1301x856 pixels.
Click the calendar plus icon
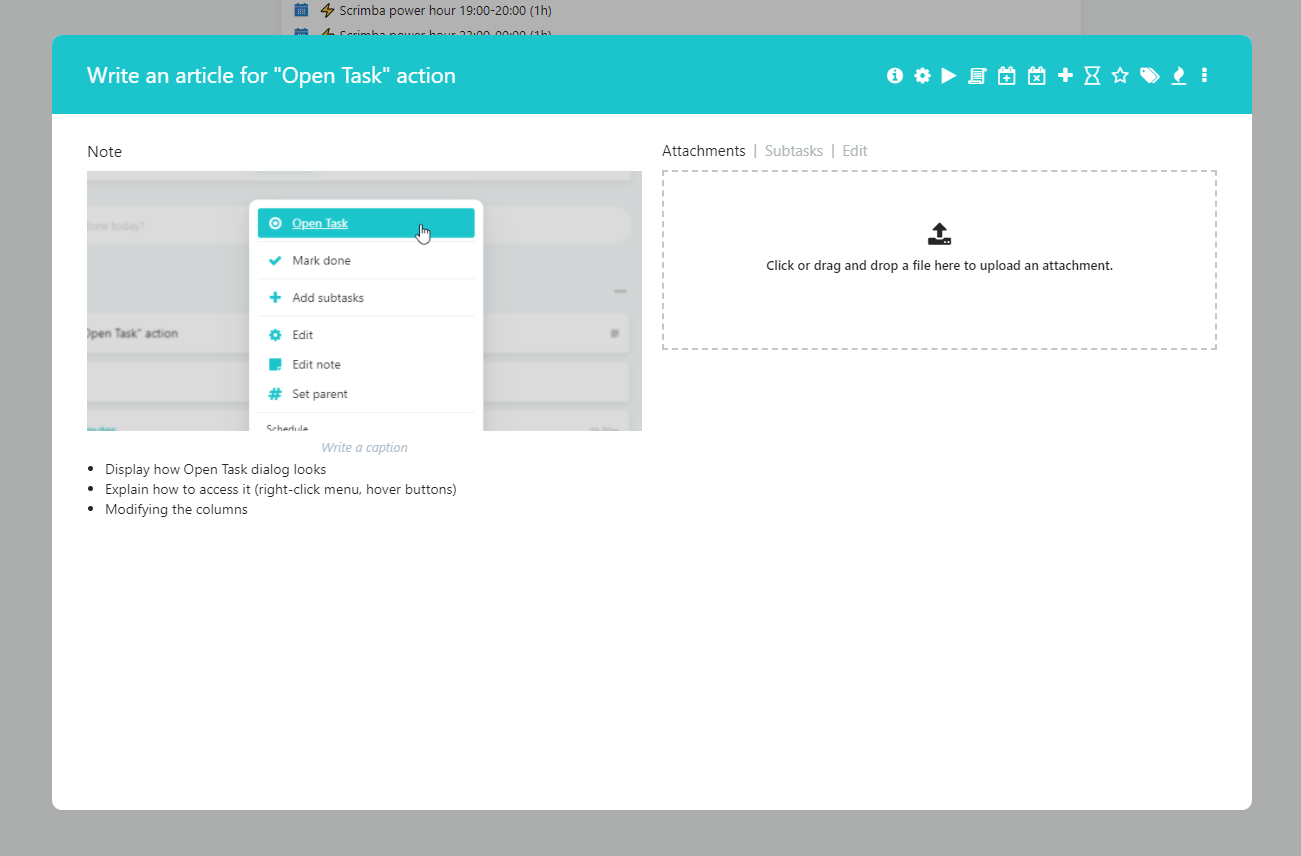1007,75
